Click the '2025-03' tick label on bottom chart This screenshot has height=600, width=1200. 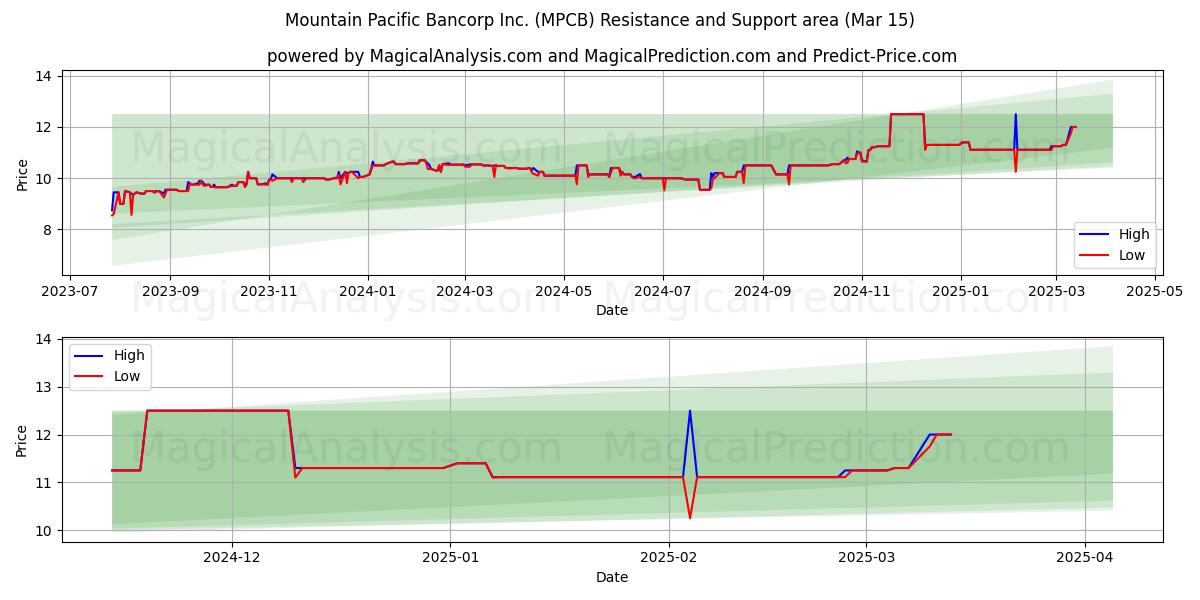866,557
